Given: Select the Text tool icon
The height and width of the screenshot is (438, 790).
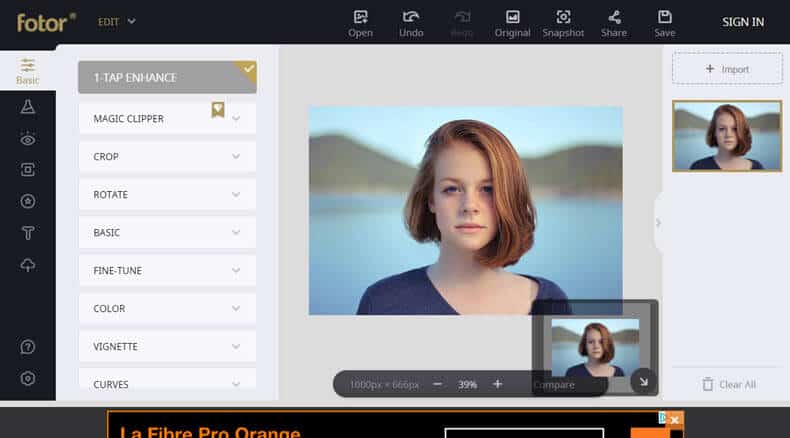Looking at the screenshot, I should 28,233.
